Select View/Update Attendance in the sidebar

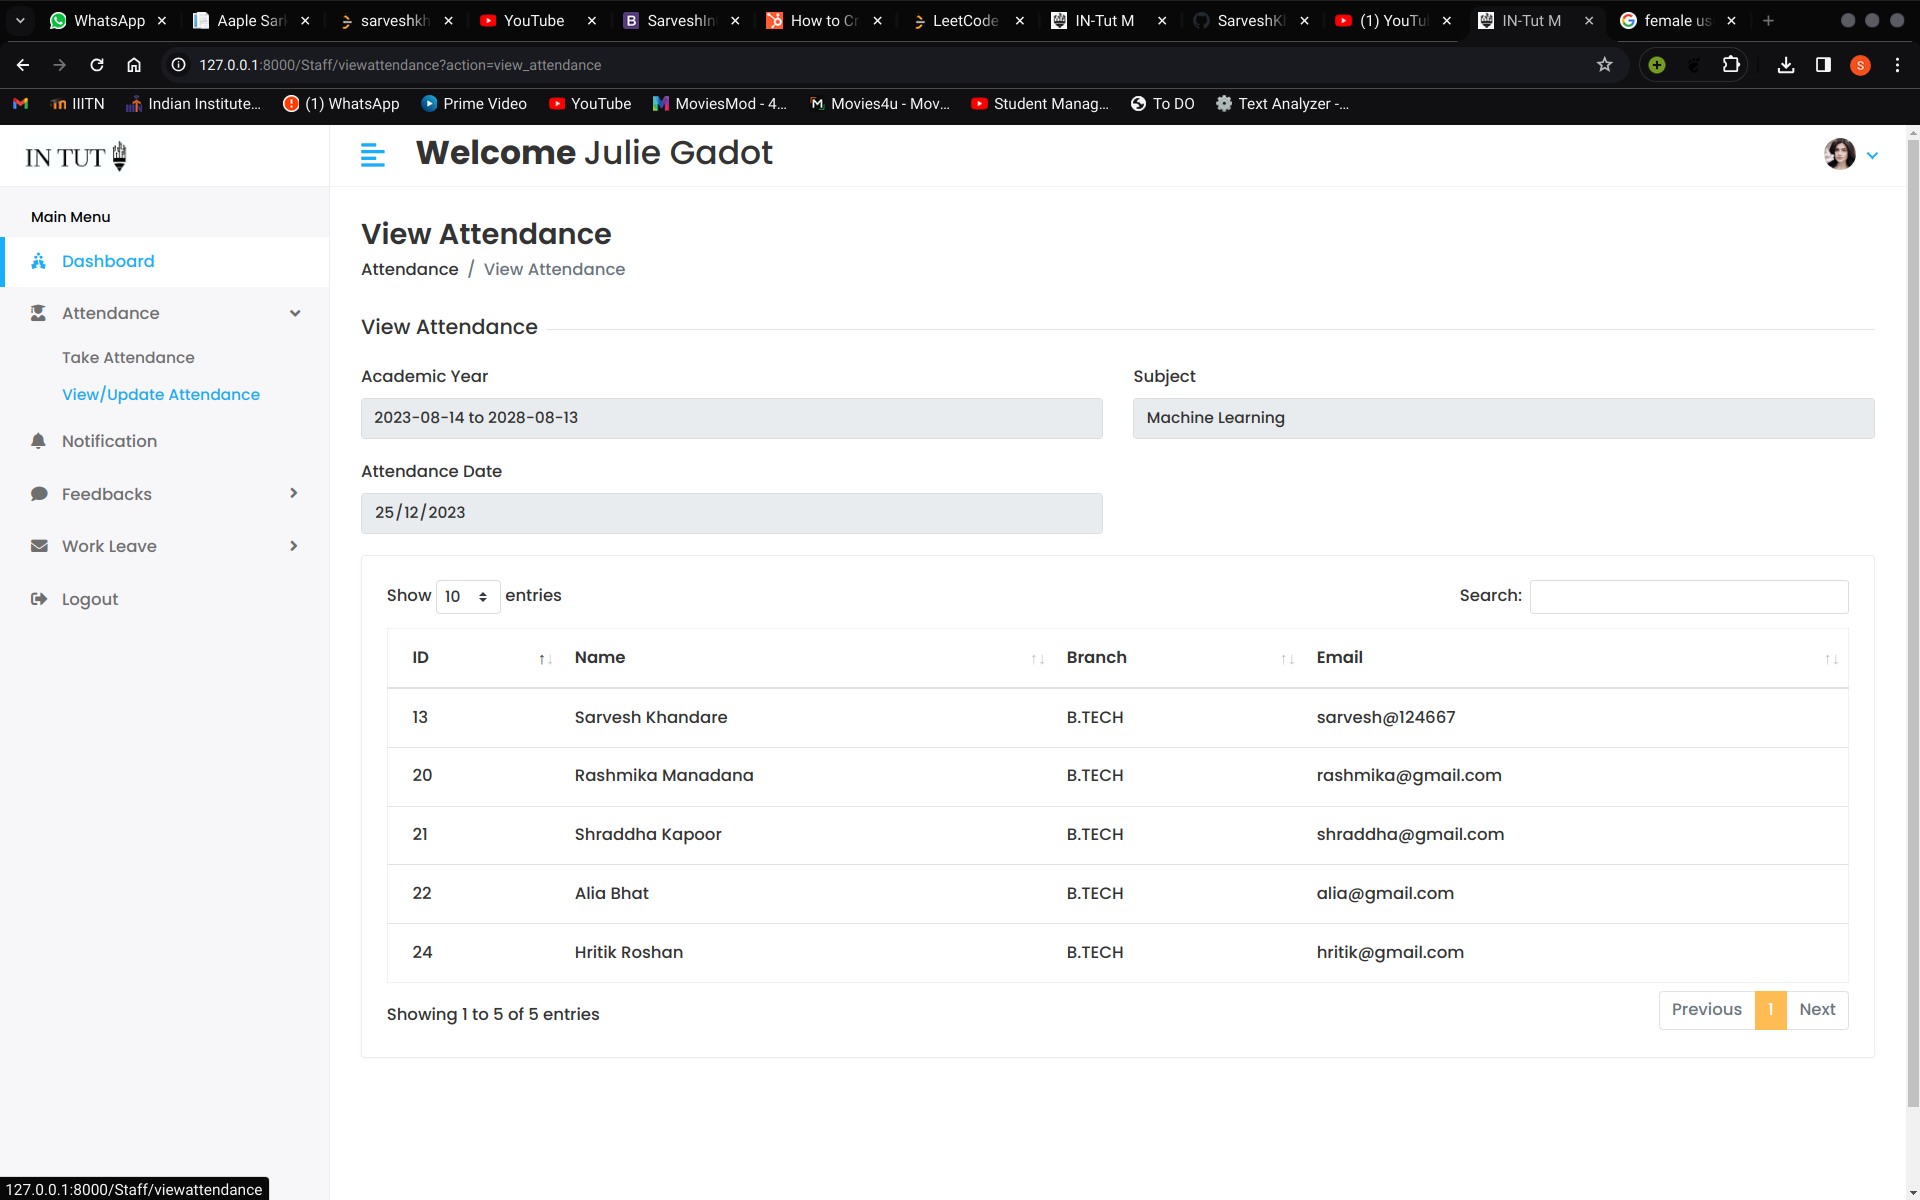161,394
